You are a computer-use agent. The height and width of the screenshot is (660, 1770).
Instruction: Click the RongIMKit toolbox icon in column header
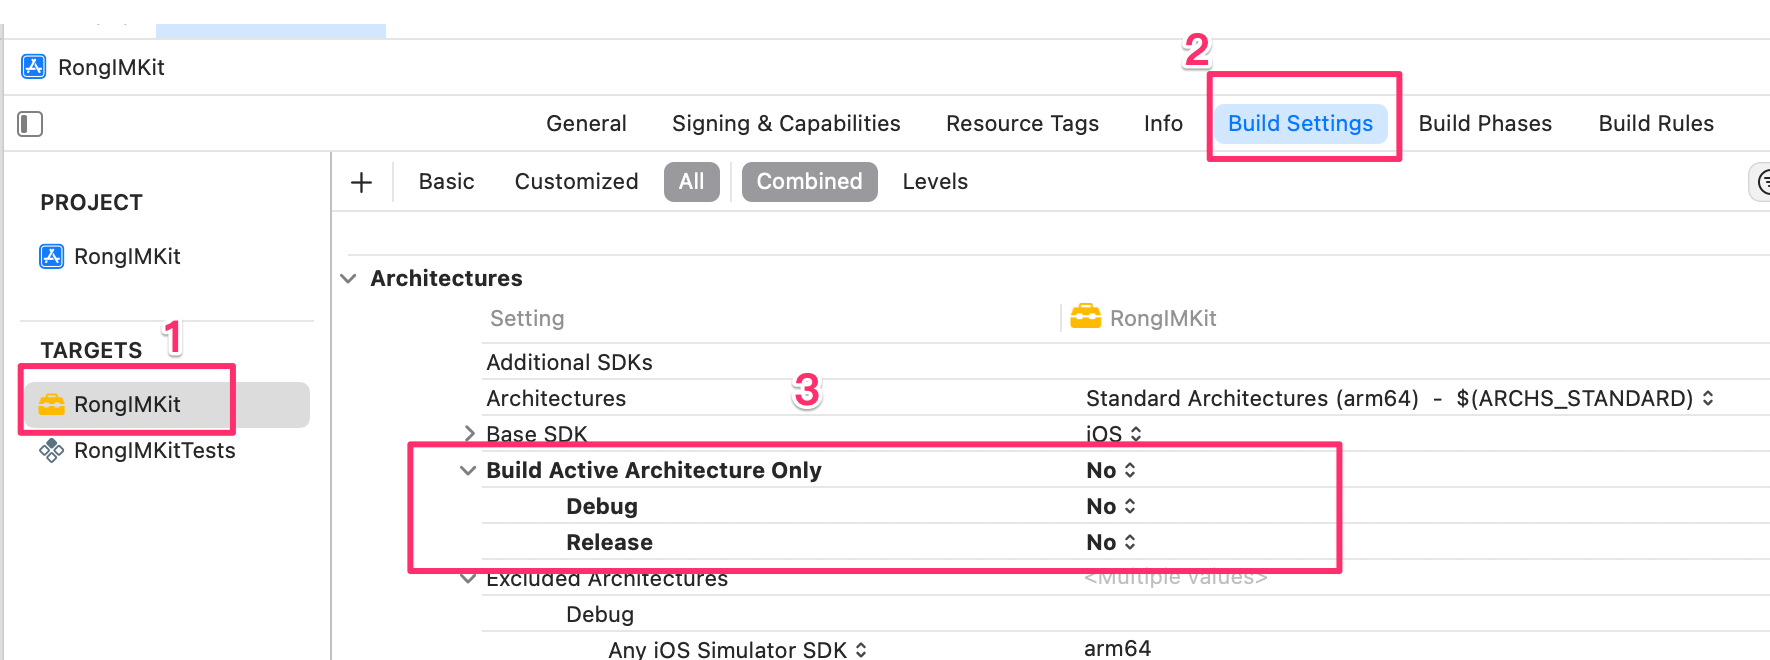pos(1085,318)
